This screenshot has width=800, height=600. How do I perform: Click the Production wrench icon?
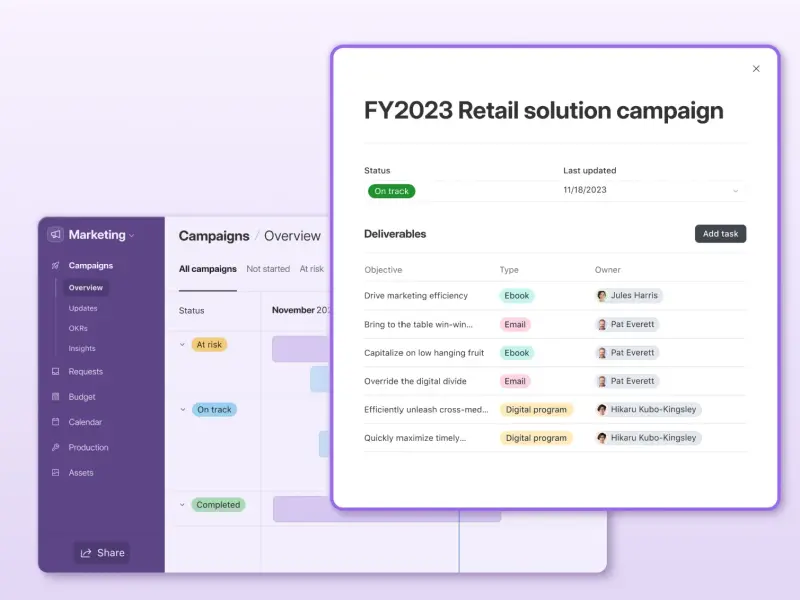tap(56, 447)
